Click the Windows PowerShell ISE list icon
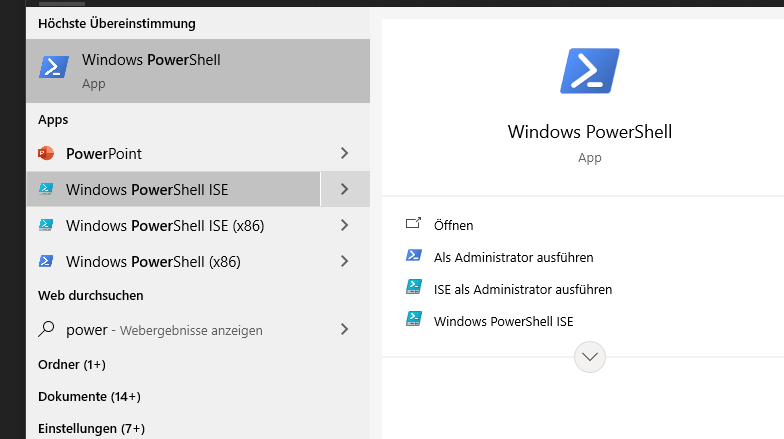The height and width of the screenshot is (439, 784). (46, 189)
